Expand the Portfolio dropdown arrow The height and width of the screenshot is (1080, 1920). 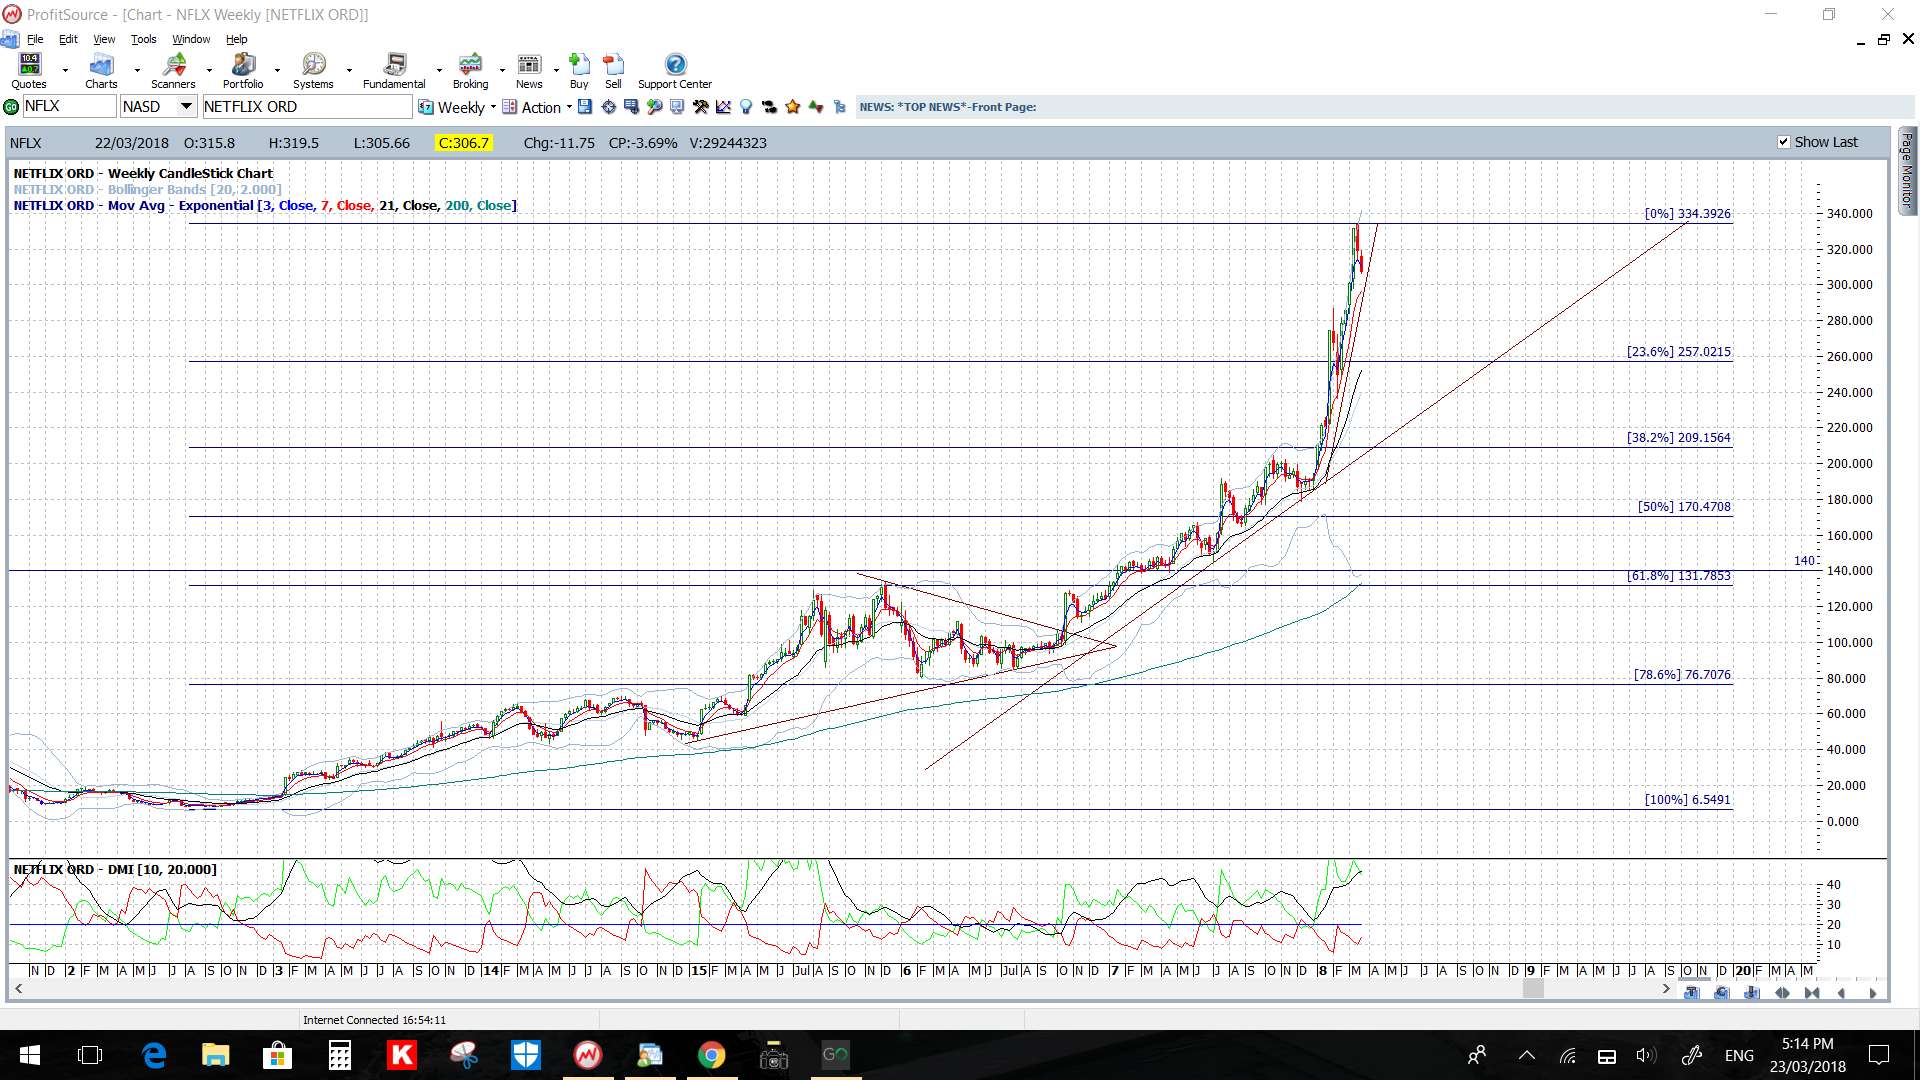coord(277,71)
